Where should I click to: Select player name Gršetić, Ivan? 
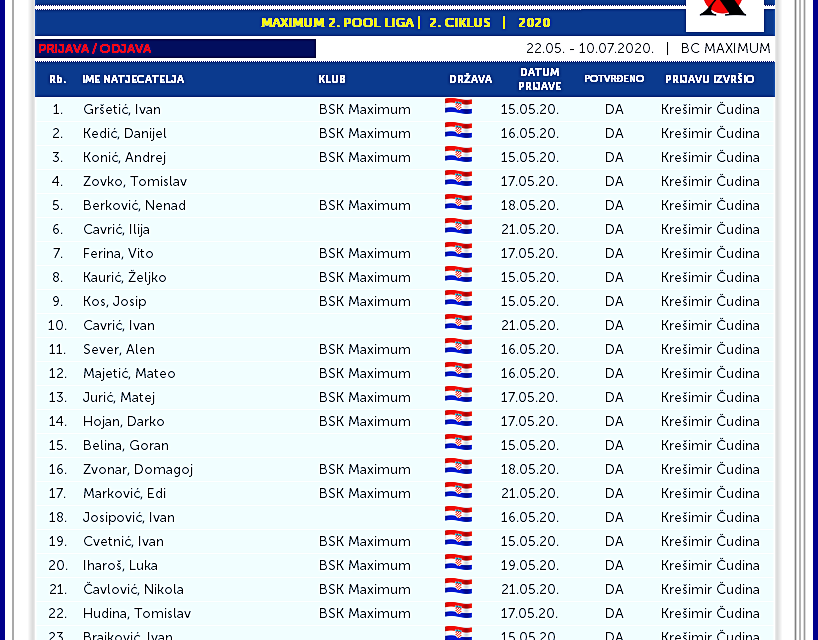tap(122, 110)
